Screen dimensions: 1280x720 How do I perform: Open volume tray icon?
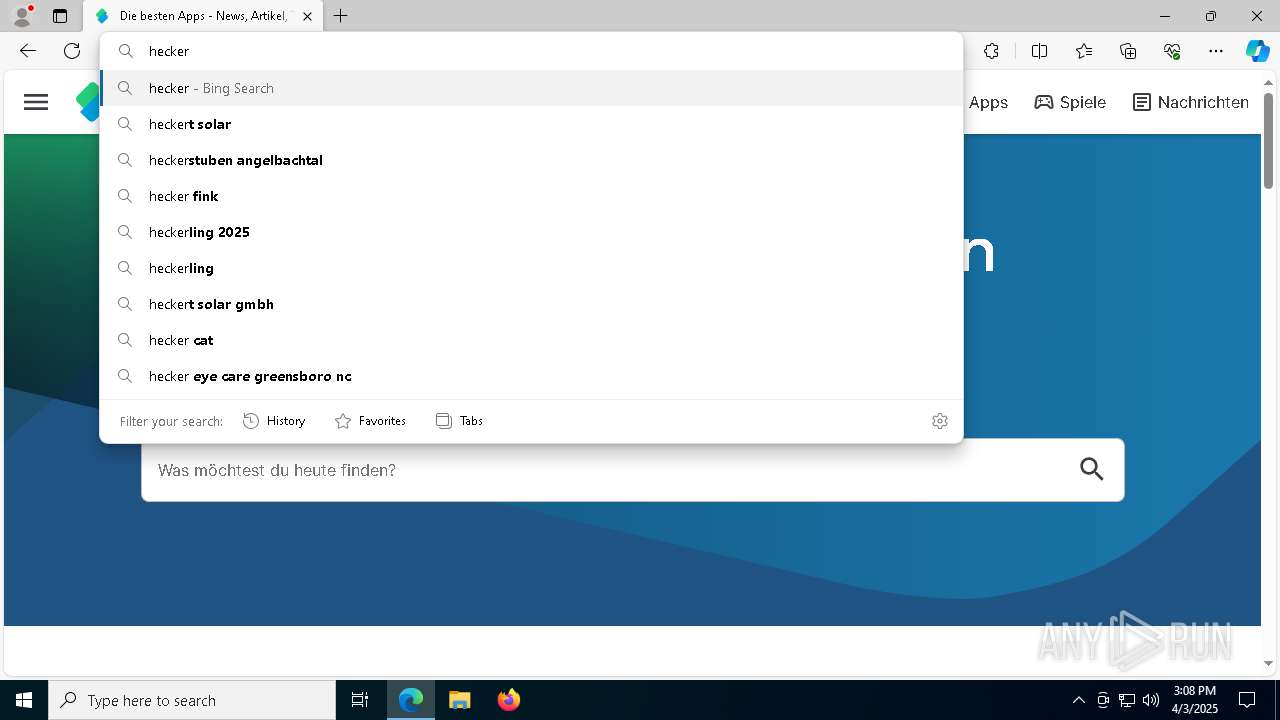tap(1151, 700)
